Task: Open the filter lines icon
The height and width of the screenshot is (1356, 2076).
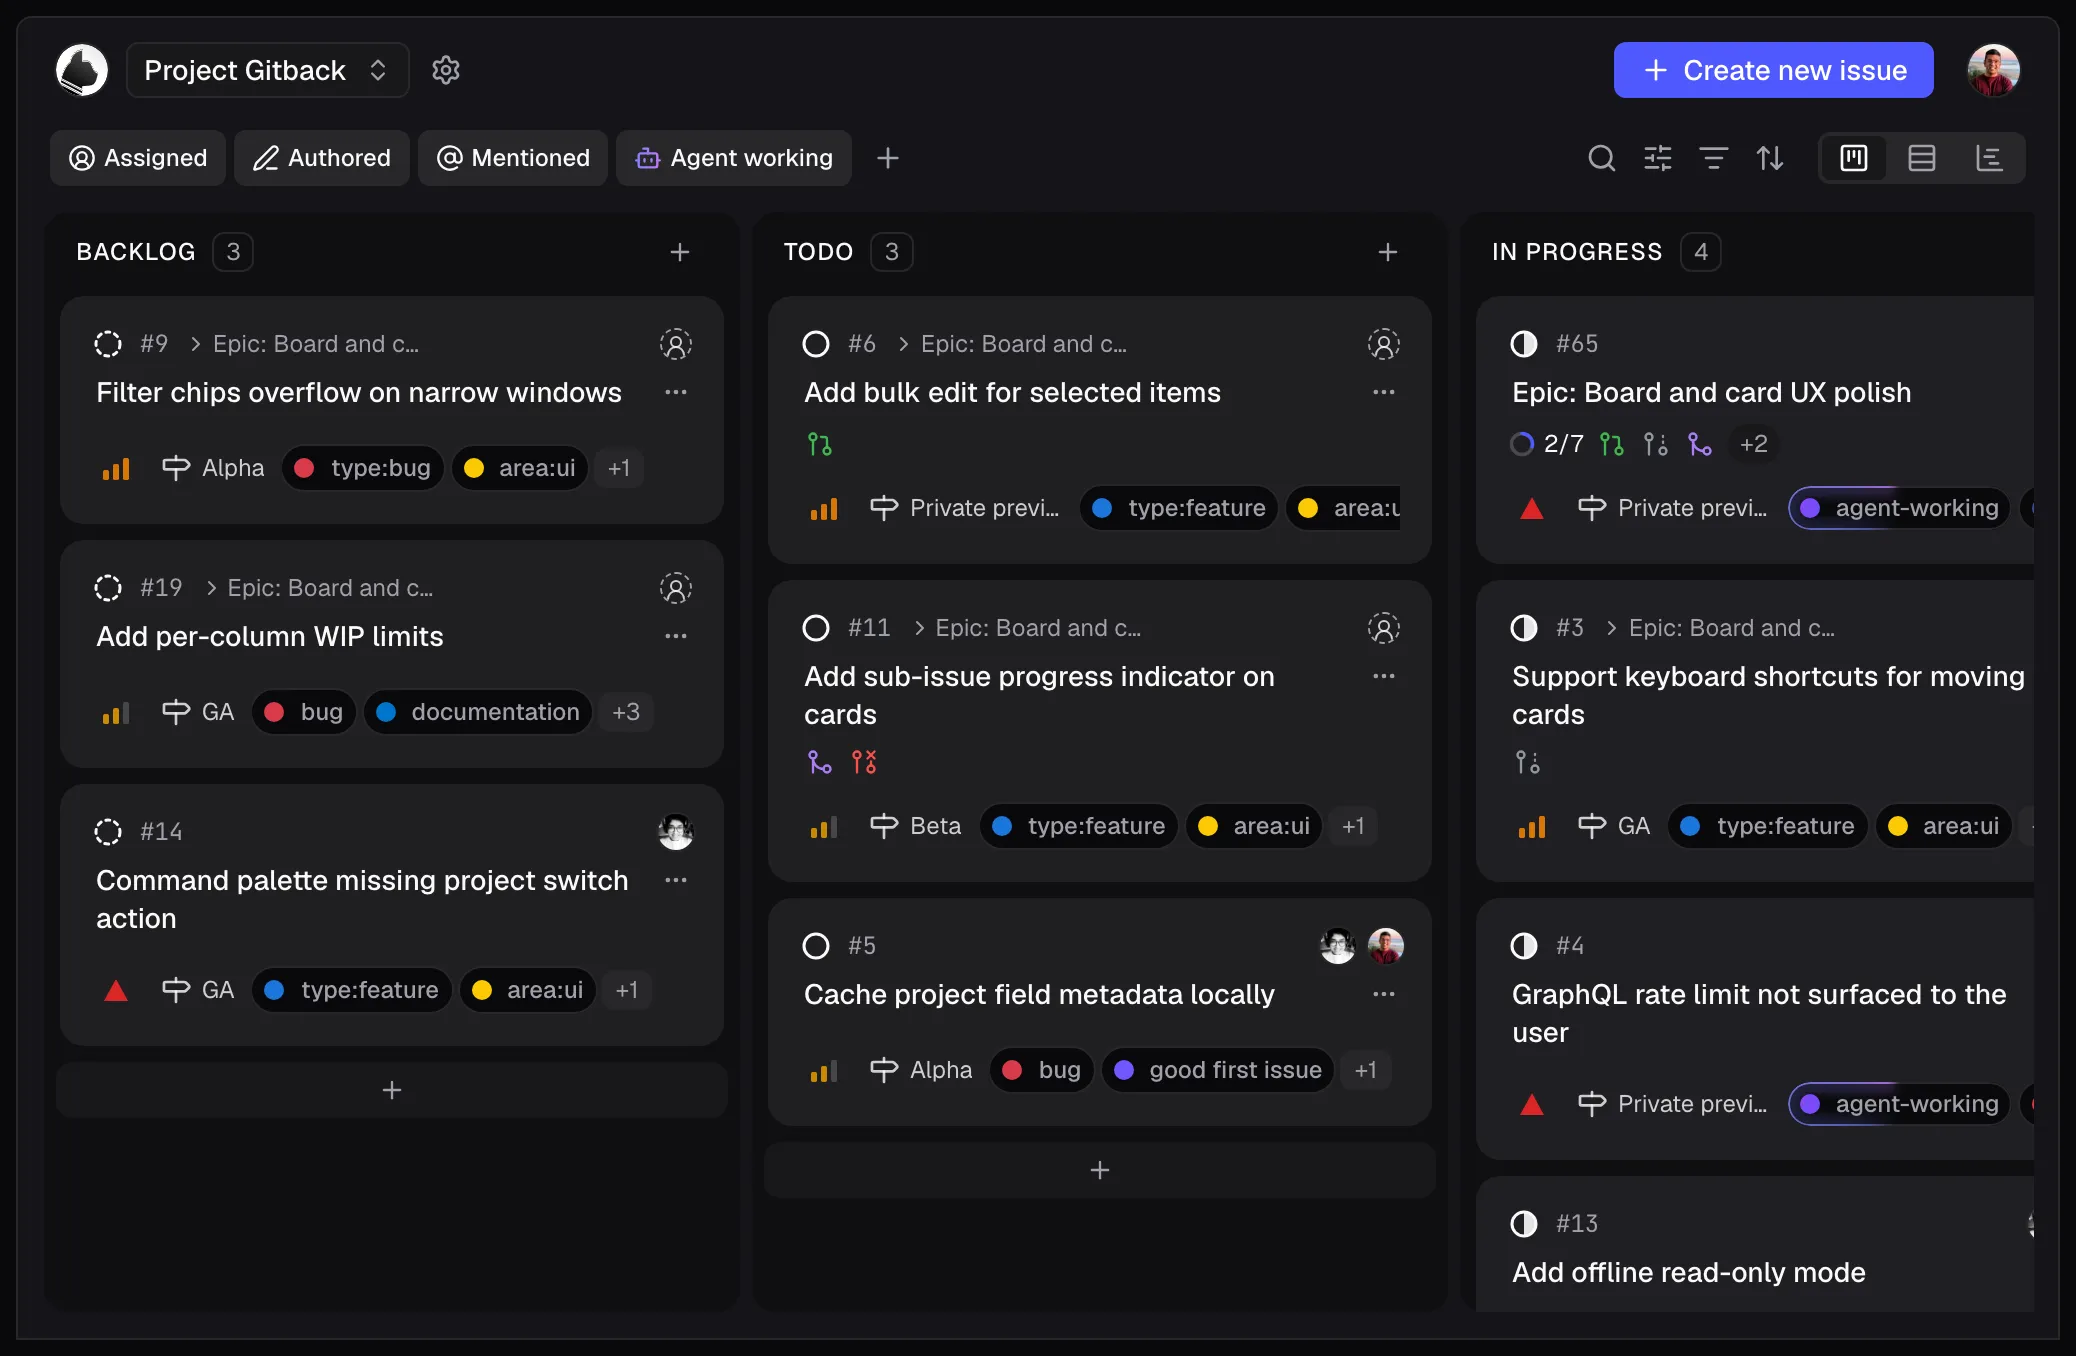Action: [x=1713, y=158]
